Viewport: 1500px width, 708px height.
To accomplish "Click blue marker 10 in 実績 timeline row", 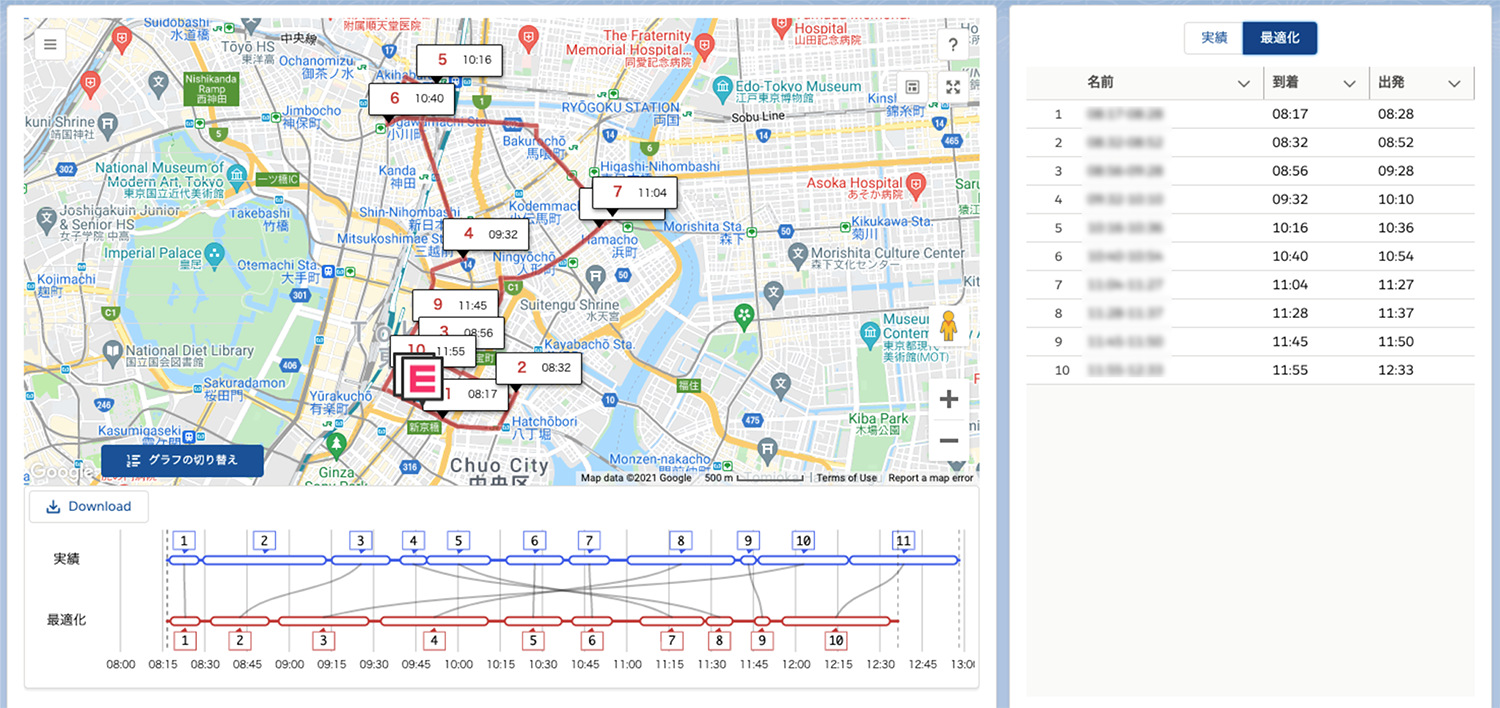I will (x=803, y=541).
